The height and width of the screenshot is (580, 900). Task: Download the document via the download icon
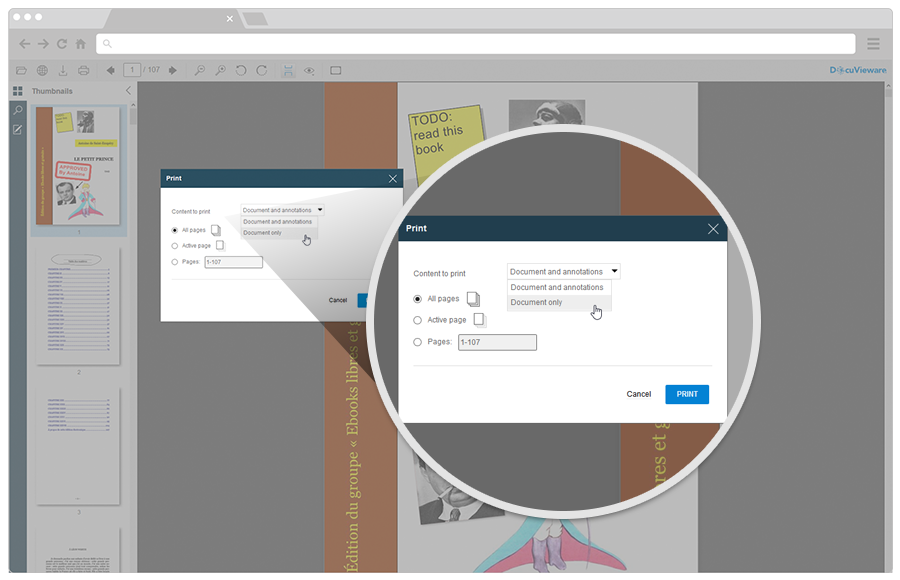click(x=62, y=70)
